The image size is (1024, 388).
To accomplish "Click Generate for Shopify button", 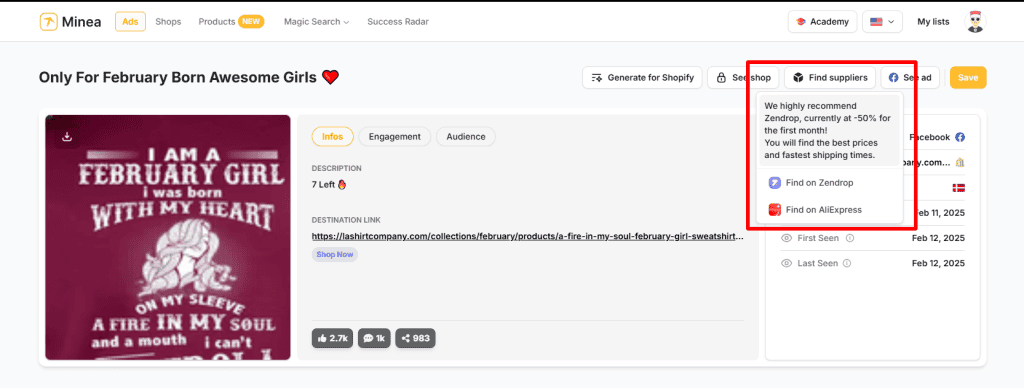I will (642, 78).
